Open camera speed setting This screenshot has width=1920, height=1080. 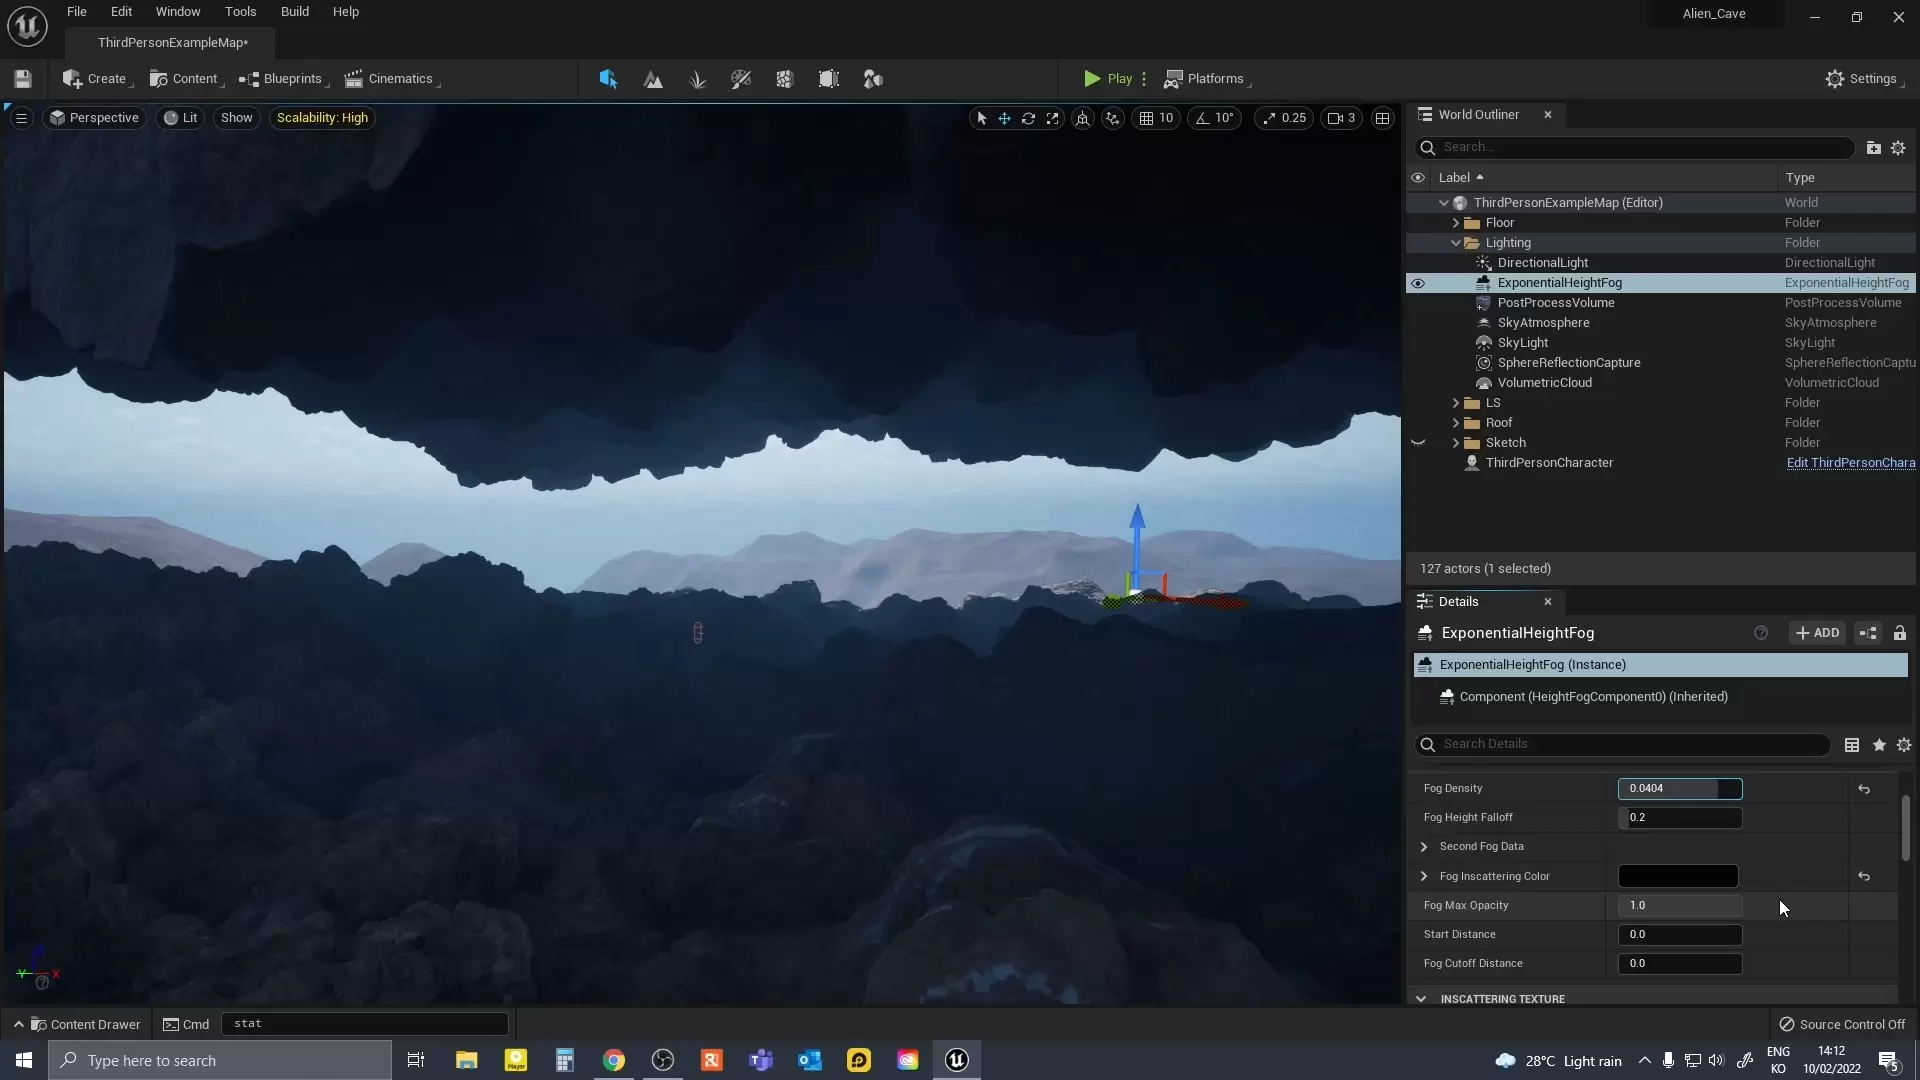(x=1341, y=118)
